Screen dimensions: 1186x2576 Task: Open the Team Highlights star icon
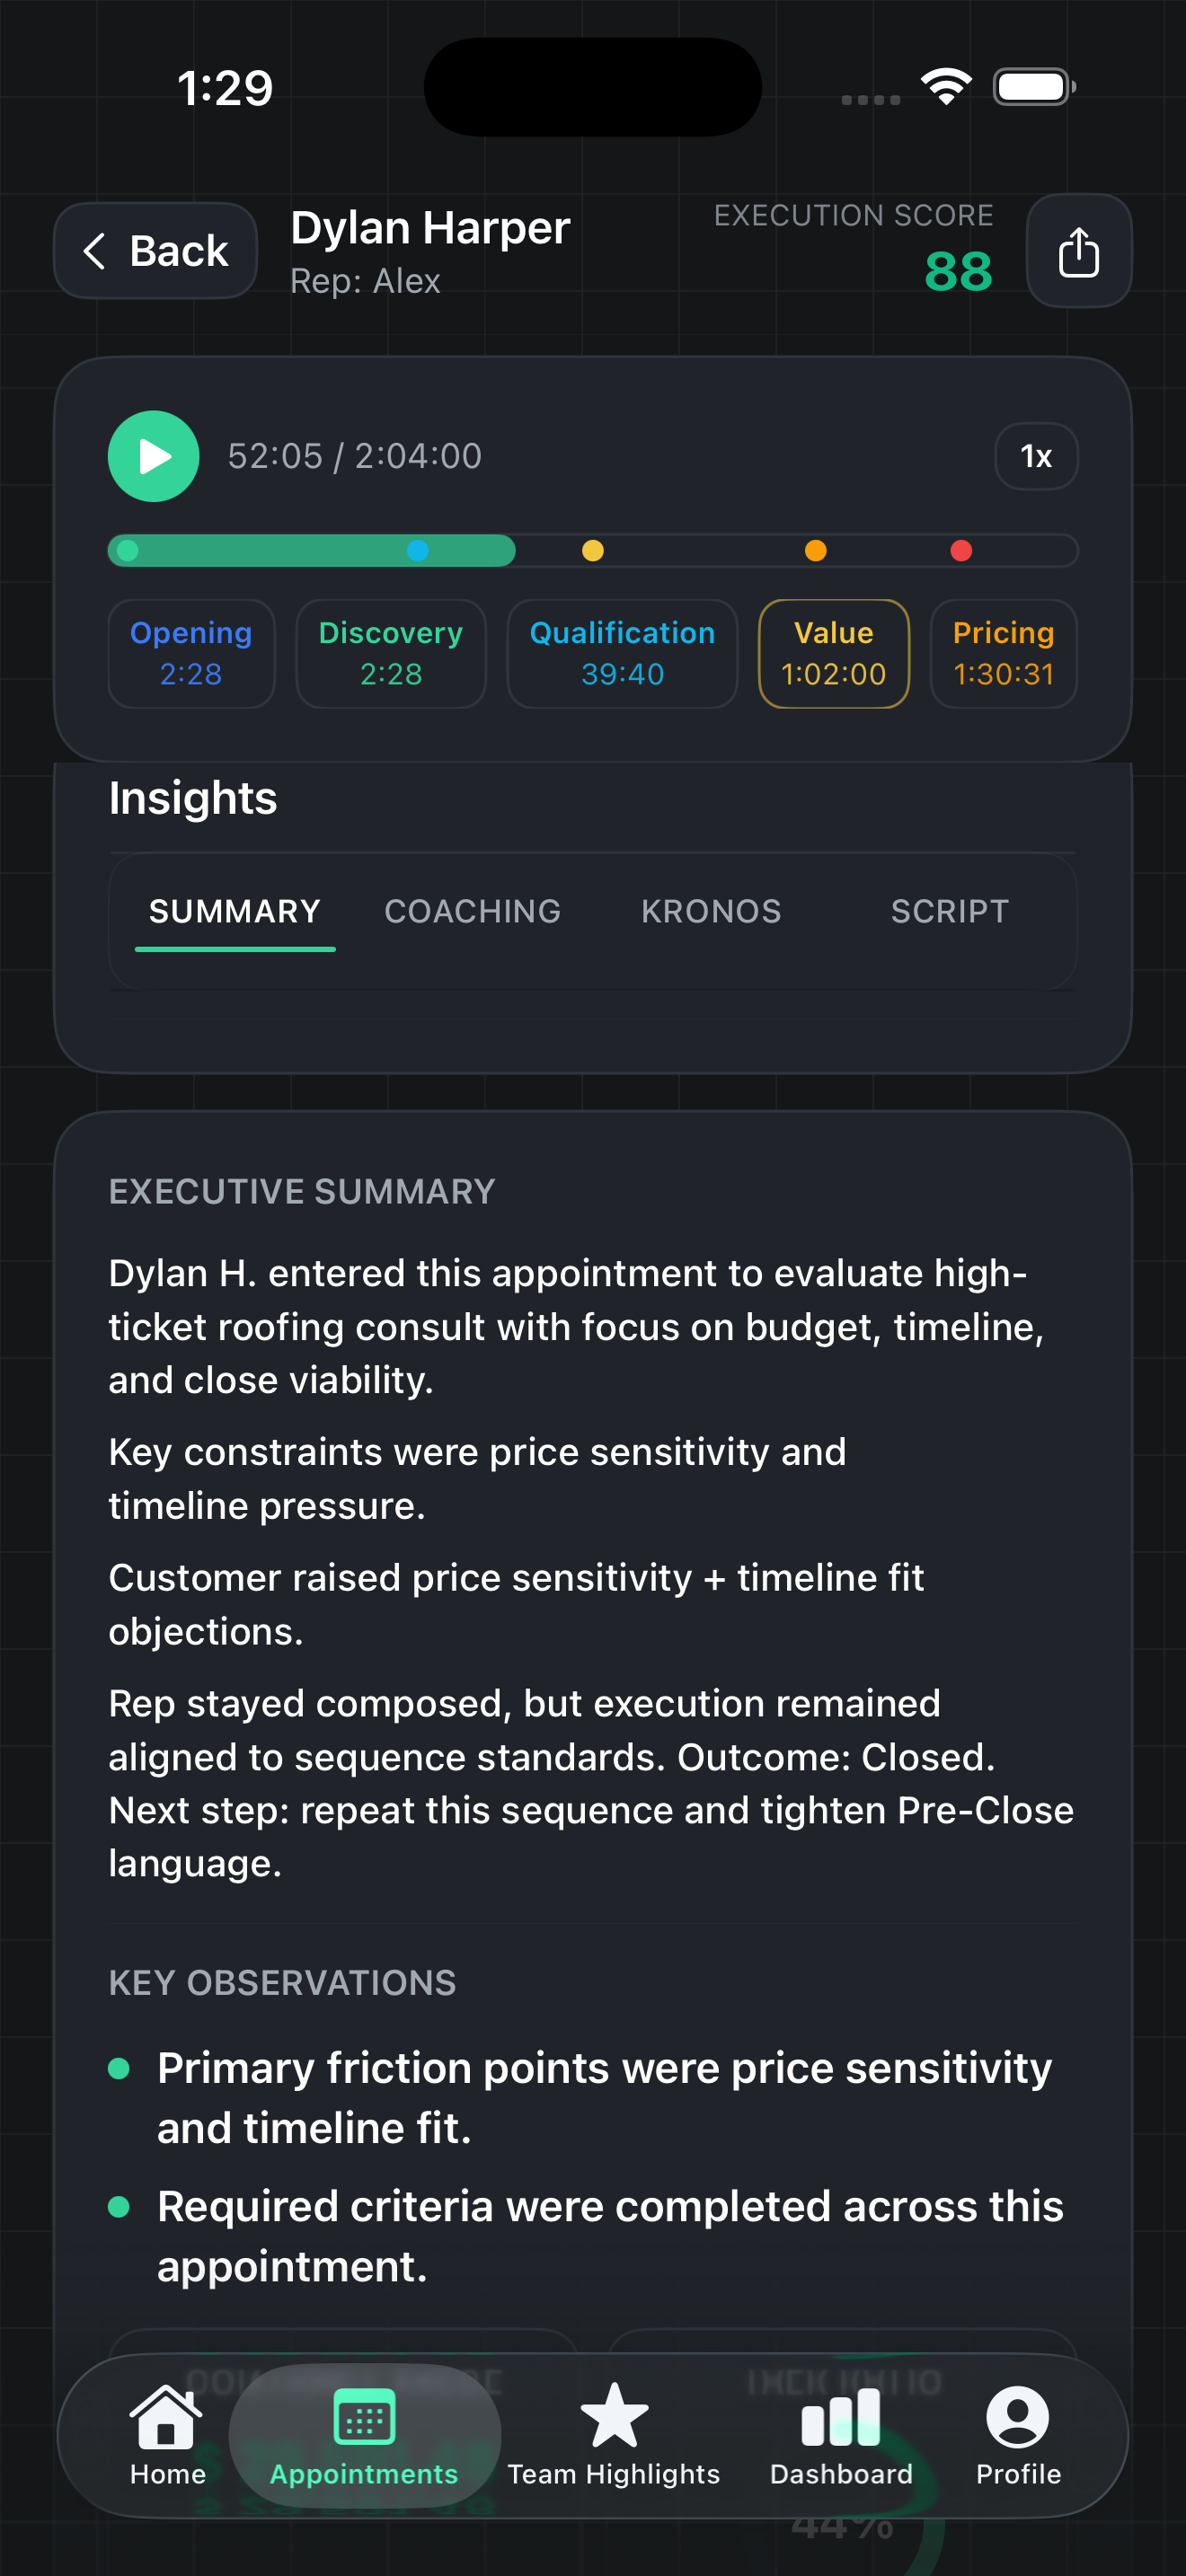pos(613,2417)
